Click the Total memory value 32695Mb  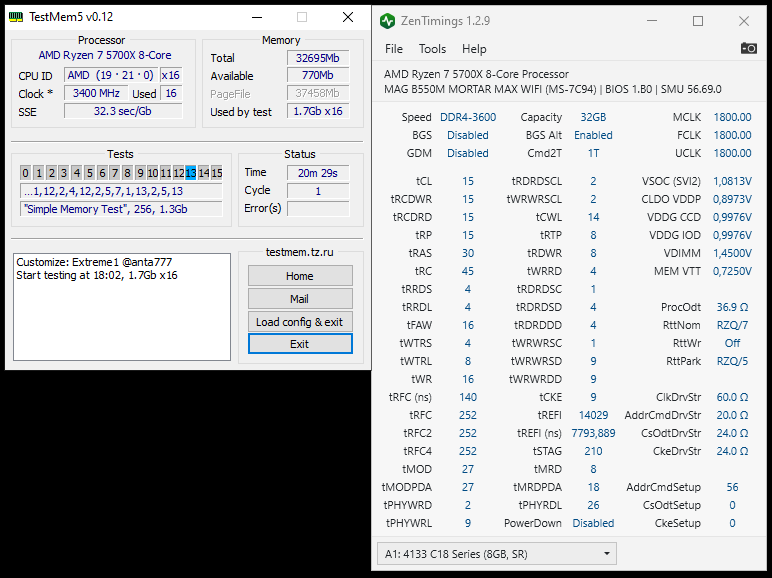tap(318, 58)
